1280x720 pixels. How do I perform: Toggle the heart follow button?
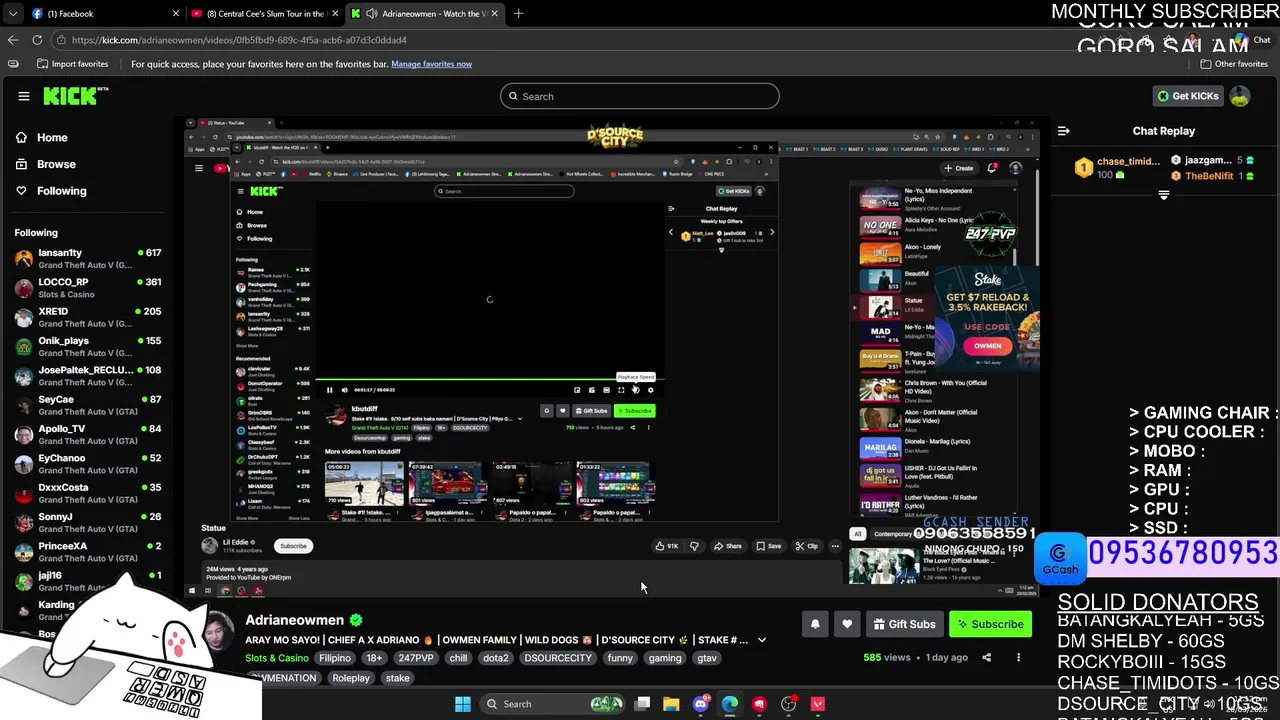[847, 624]
